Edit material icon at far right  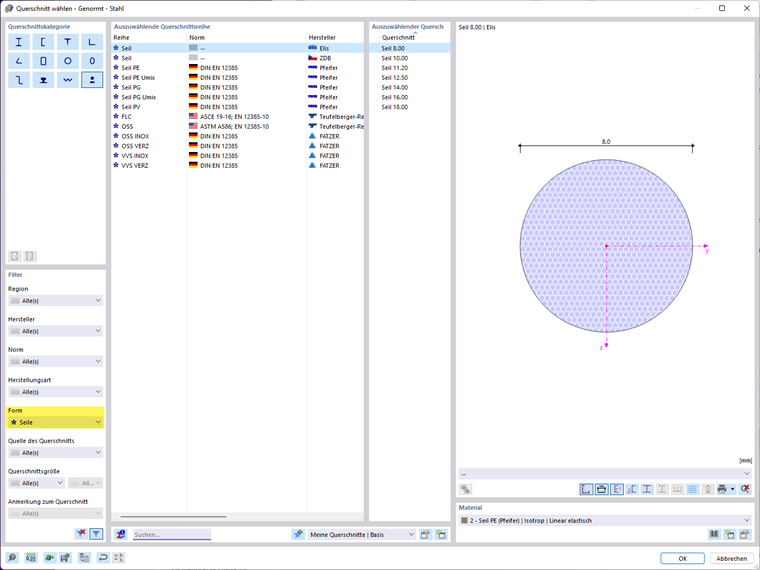(x=745, y=534)
